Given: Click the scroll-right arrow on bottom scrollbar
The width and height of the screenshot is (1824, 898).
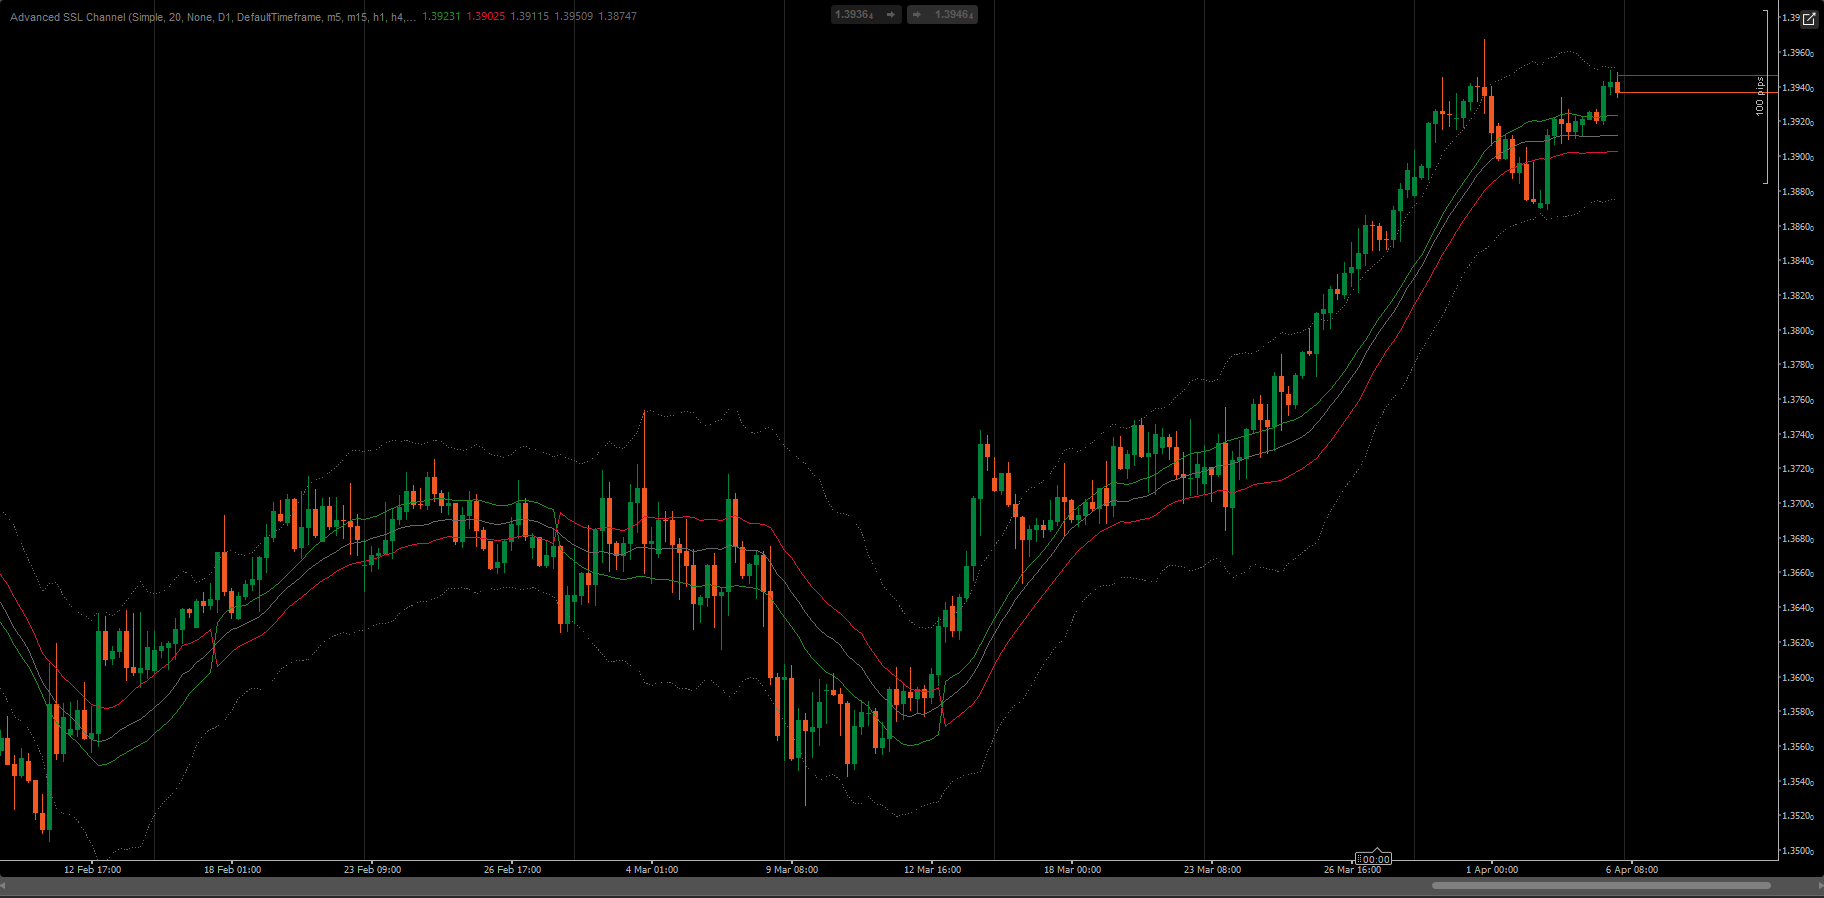Looking at the screenshot, I should coord(1818,885).
